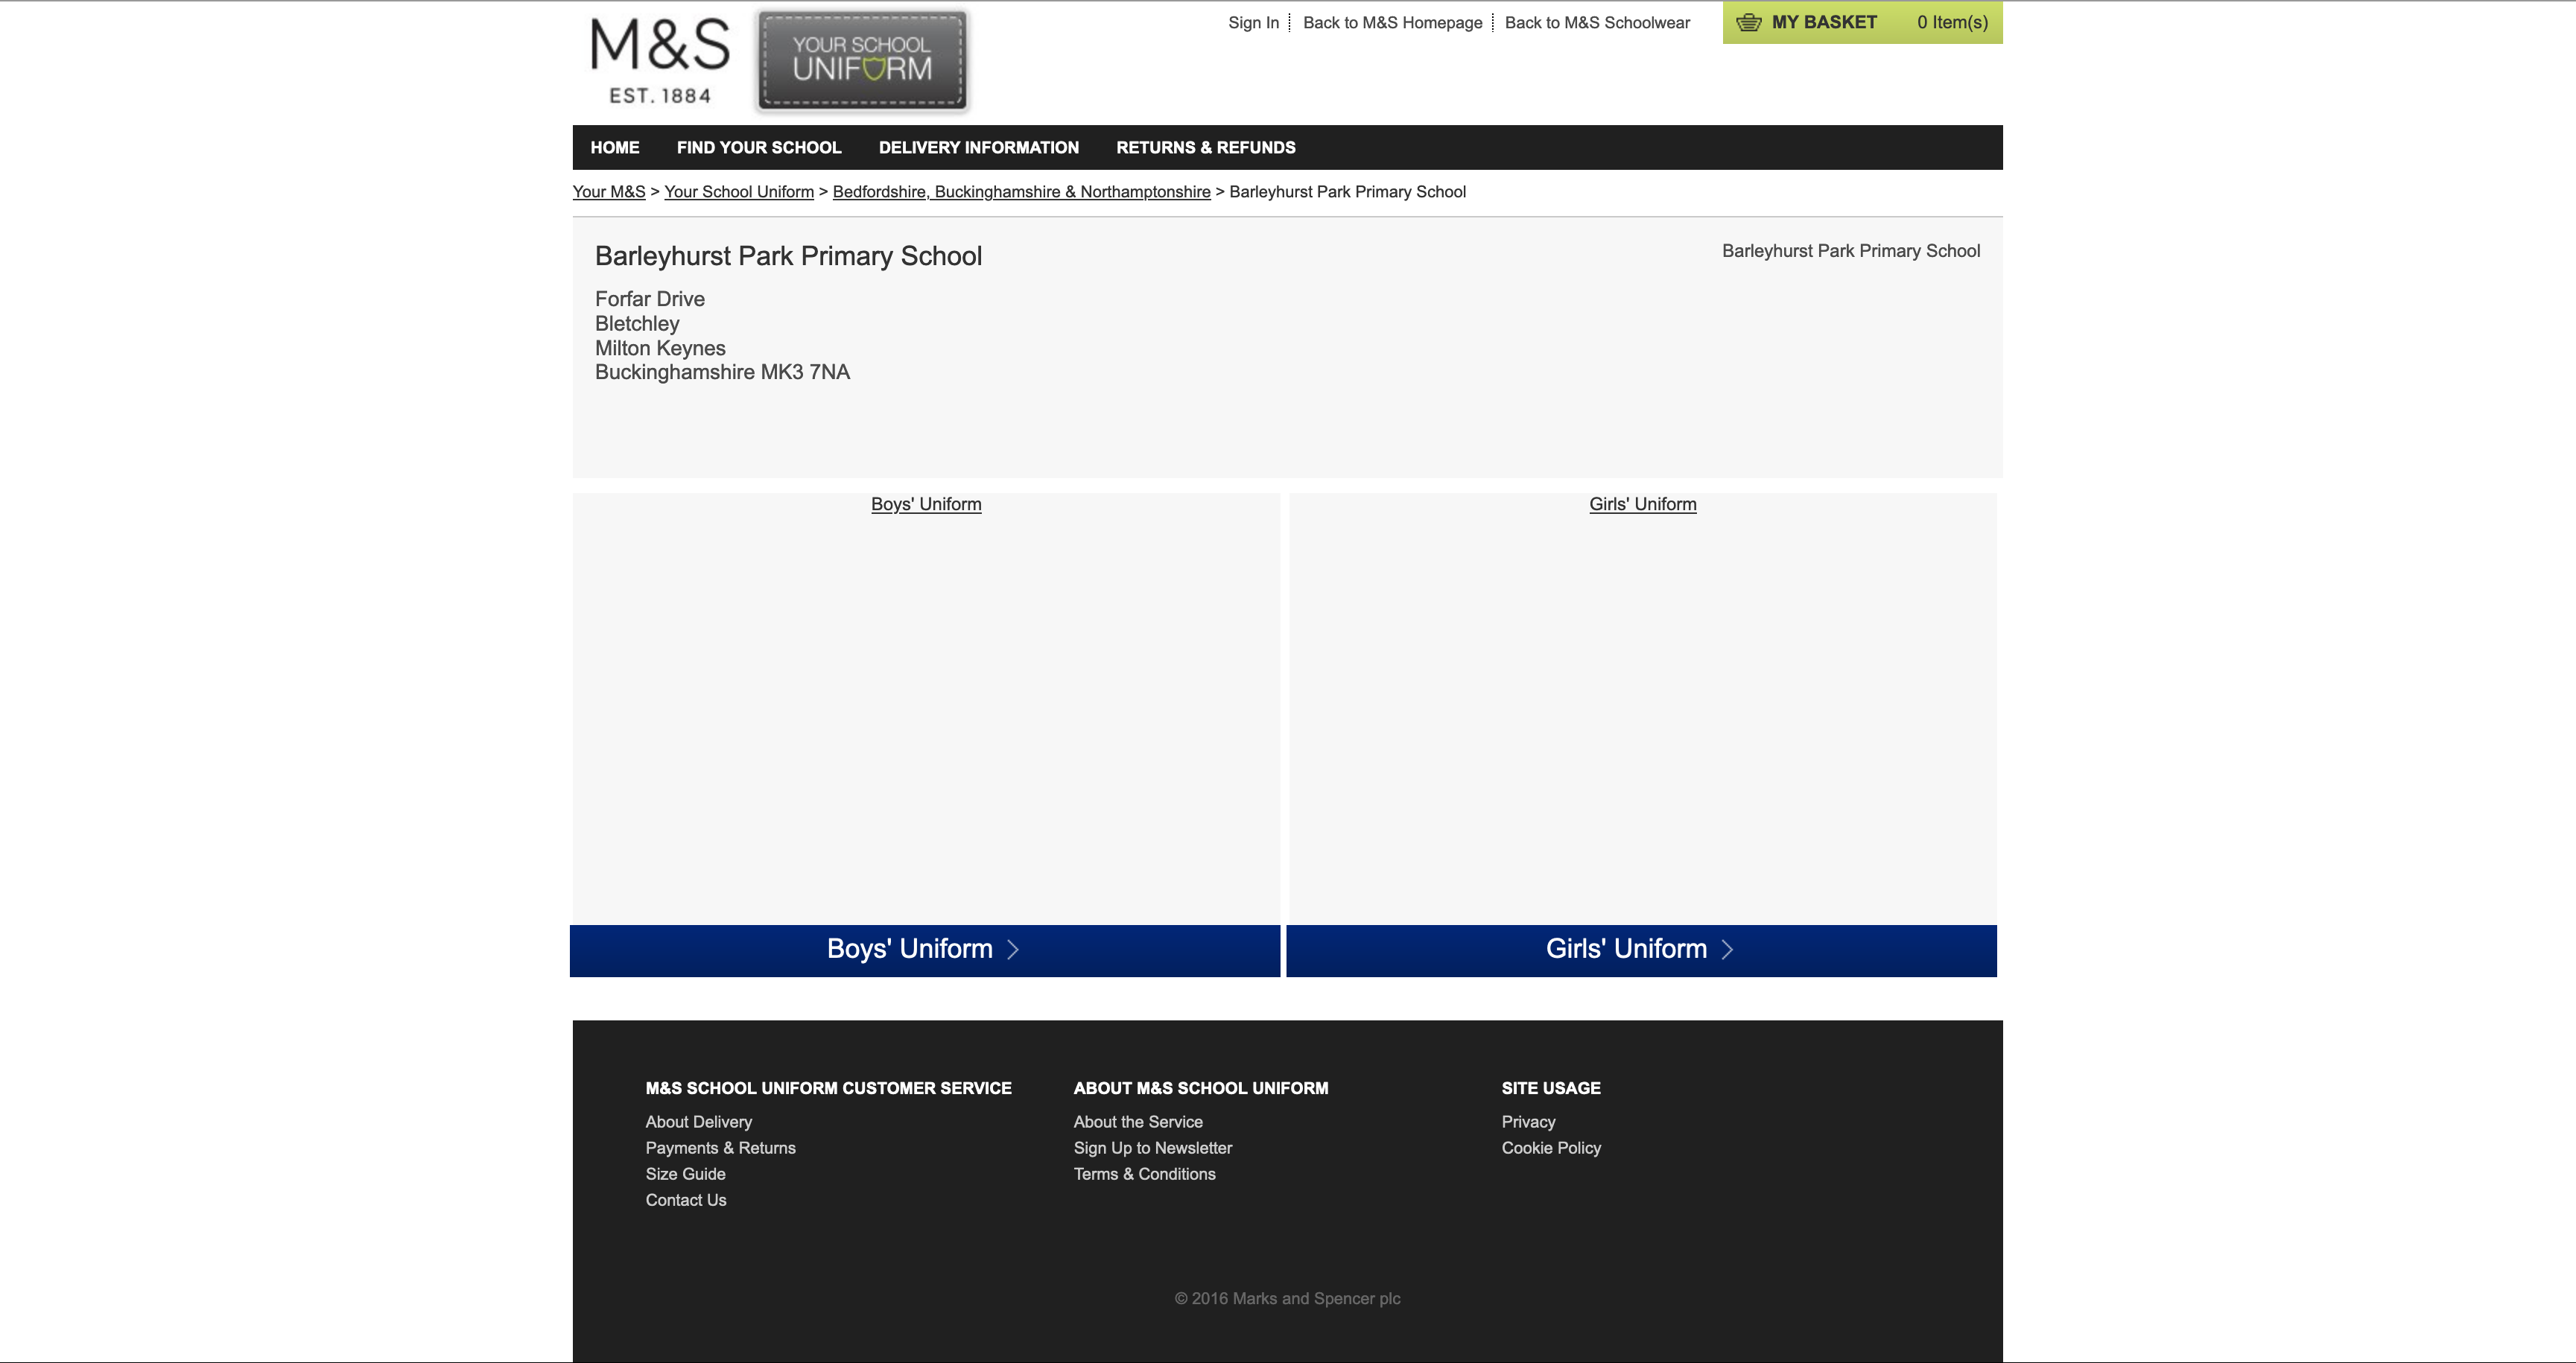This screenshot has width=2576, height=1363.
Task: View the 0 Item(s) basket count
Action: click(x=1952, y=22)
